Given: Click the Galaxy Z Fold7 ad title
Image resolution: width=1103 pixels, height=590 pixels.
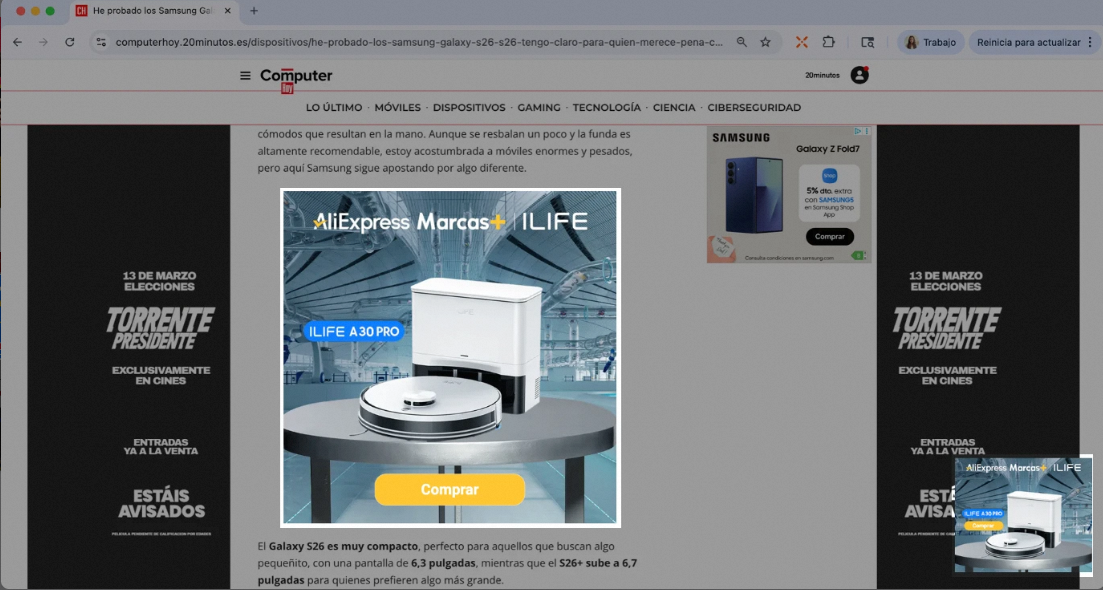Looking at the screenshot, I should [827, 148].
